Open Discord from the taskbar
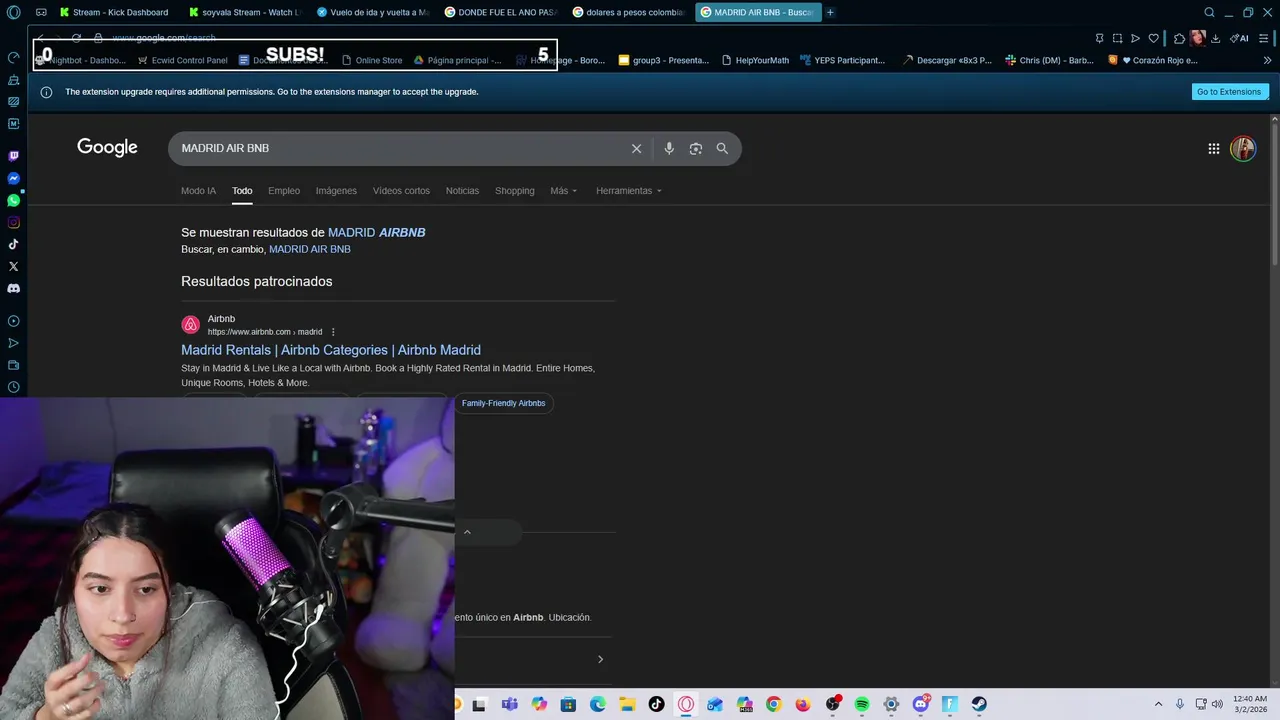 (x=921, y=704)
